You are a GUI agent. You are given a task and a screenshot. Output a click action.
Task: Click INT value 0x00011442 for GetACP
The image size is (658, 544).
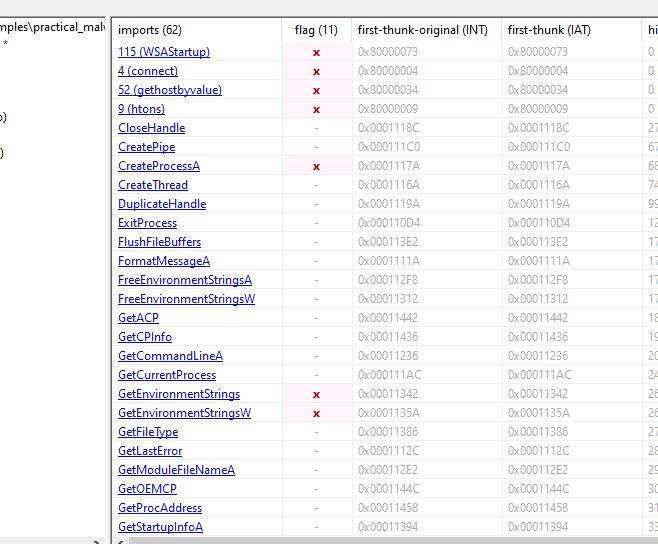point(388,318)
